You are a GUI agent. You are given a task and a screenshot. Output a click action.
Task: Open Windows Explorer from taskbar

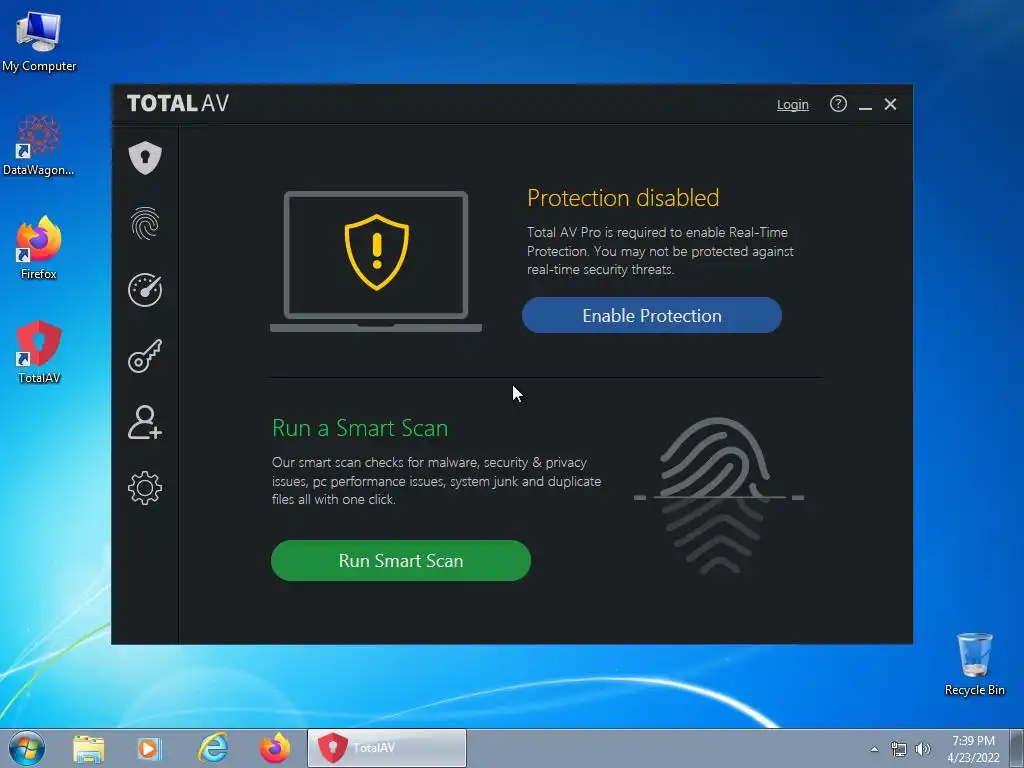[89, 748]
